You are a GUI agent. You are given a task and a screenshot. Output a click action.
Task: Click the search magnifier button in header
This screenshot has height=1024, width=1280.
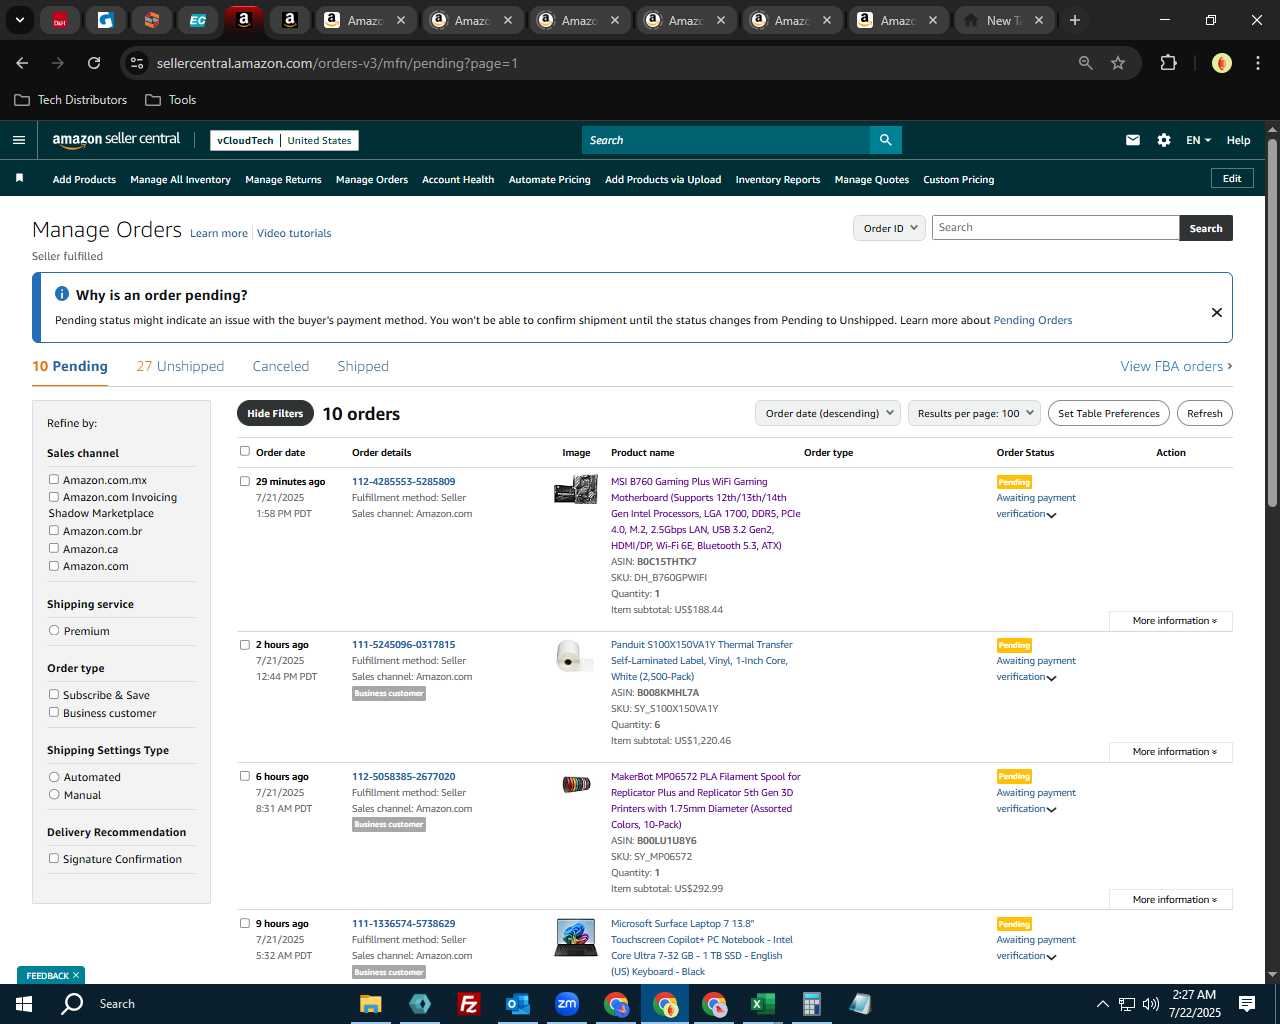pyautogui.click(x=885, y=140)
